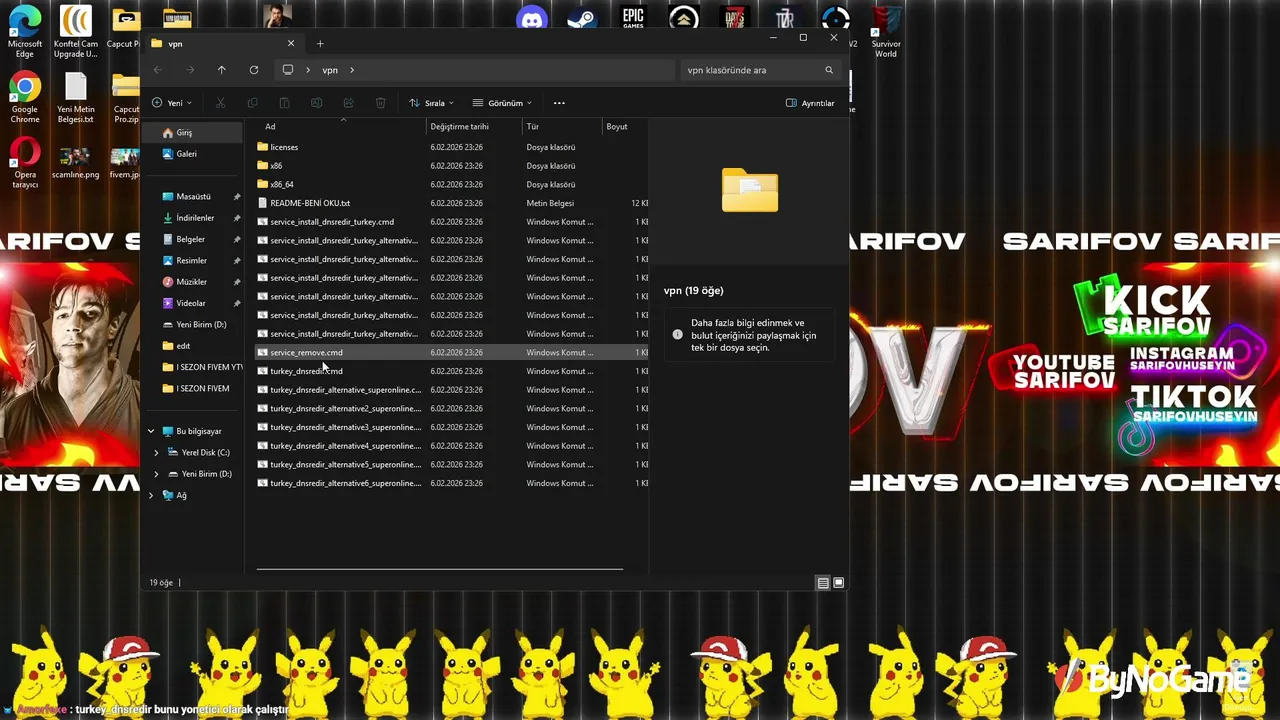Open Videolar quick access item
Viewport: 1280px width, 720px height.
pyautogui.click(x=193, y=303)
